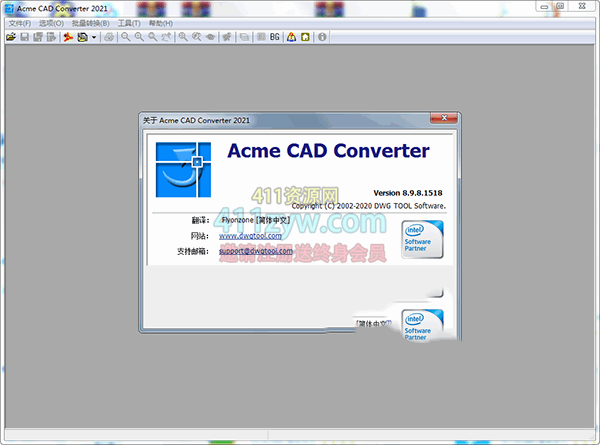Open the 选项(O) menu
600x445 pixels.
click(51, 23)
